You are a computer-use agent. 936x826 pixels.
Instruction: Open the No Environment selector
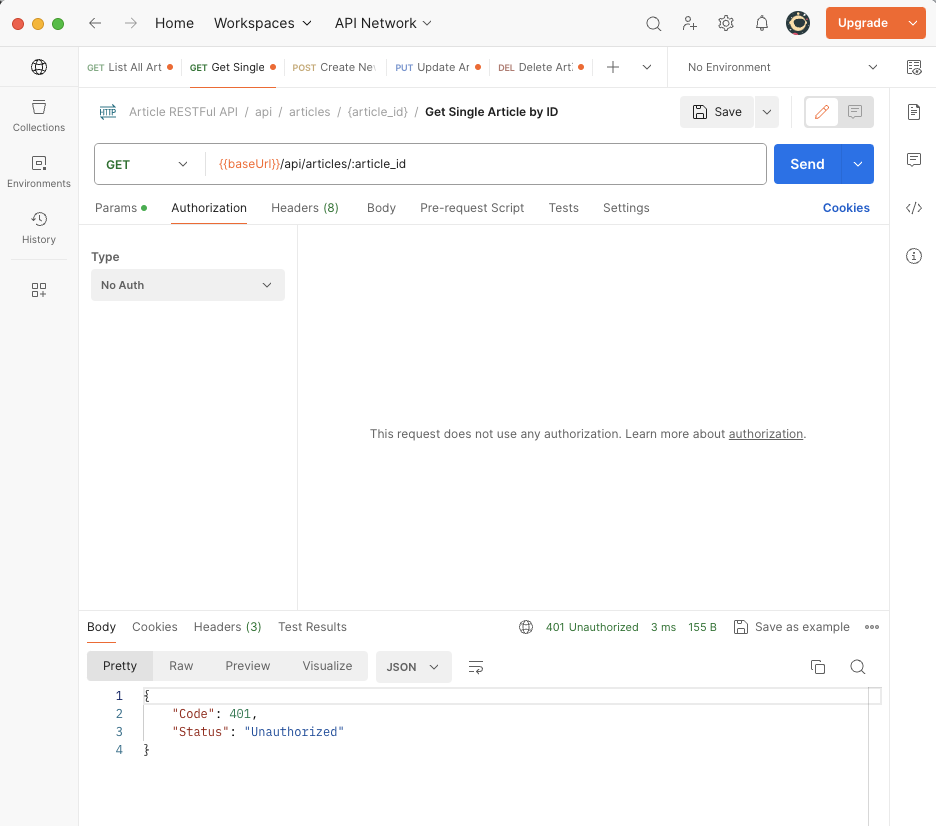[x=782, y=67]
